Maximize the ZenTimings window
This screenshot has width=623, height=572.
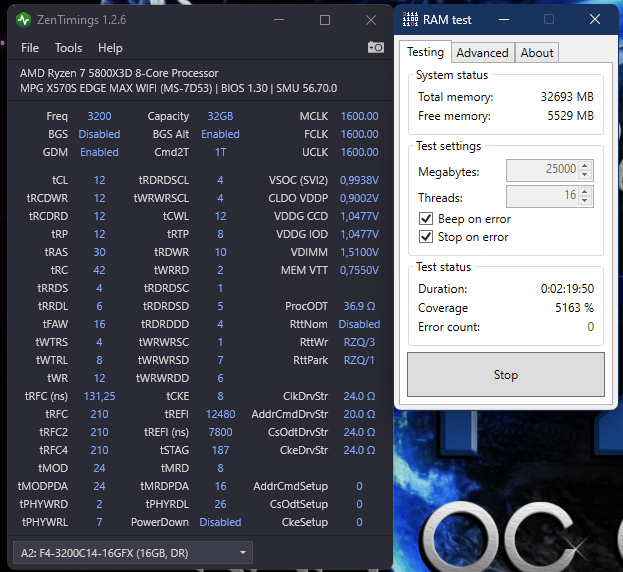click(x=325, y=20)
